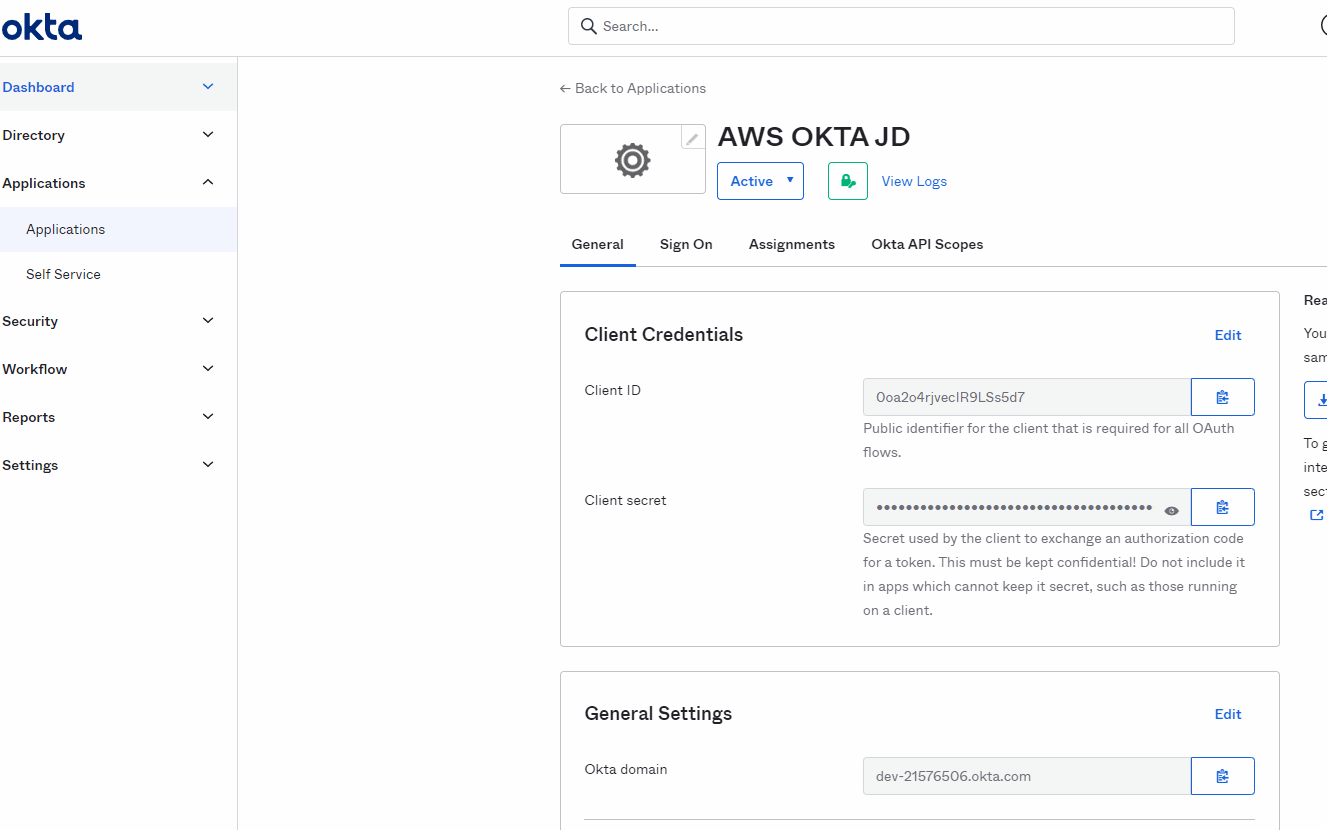Go to Dashboard in sidebar
Viewport: 1327px width, 830px height.
coord(38,87)
